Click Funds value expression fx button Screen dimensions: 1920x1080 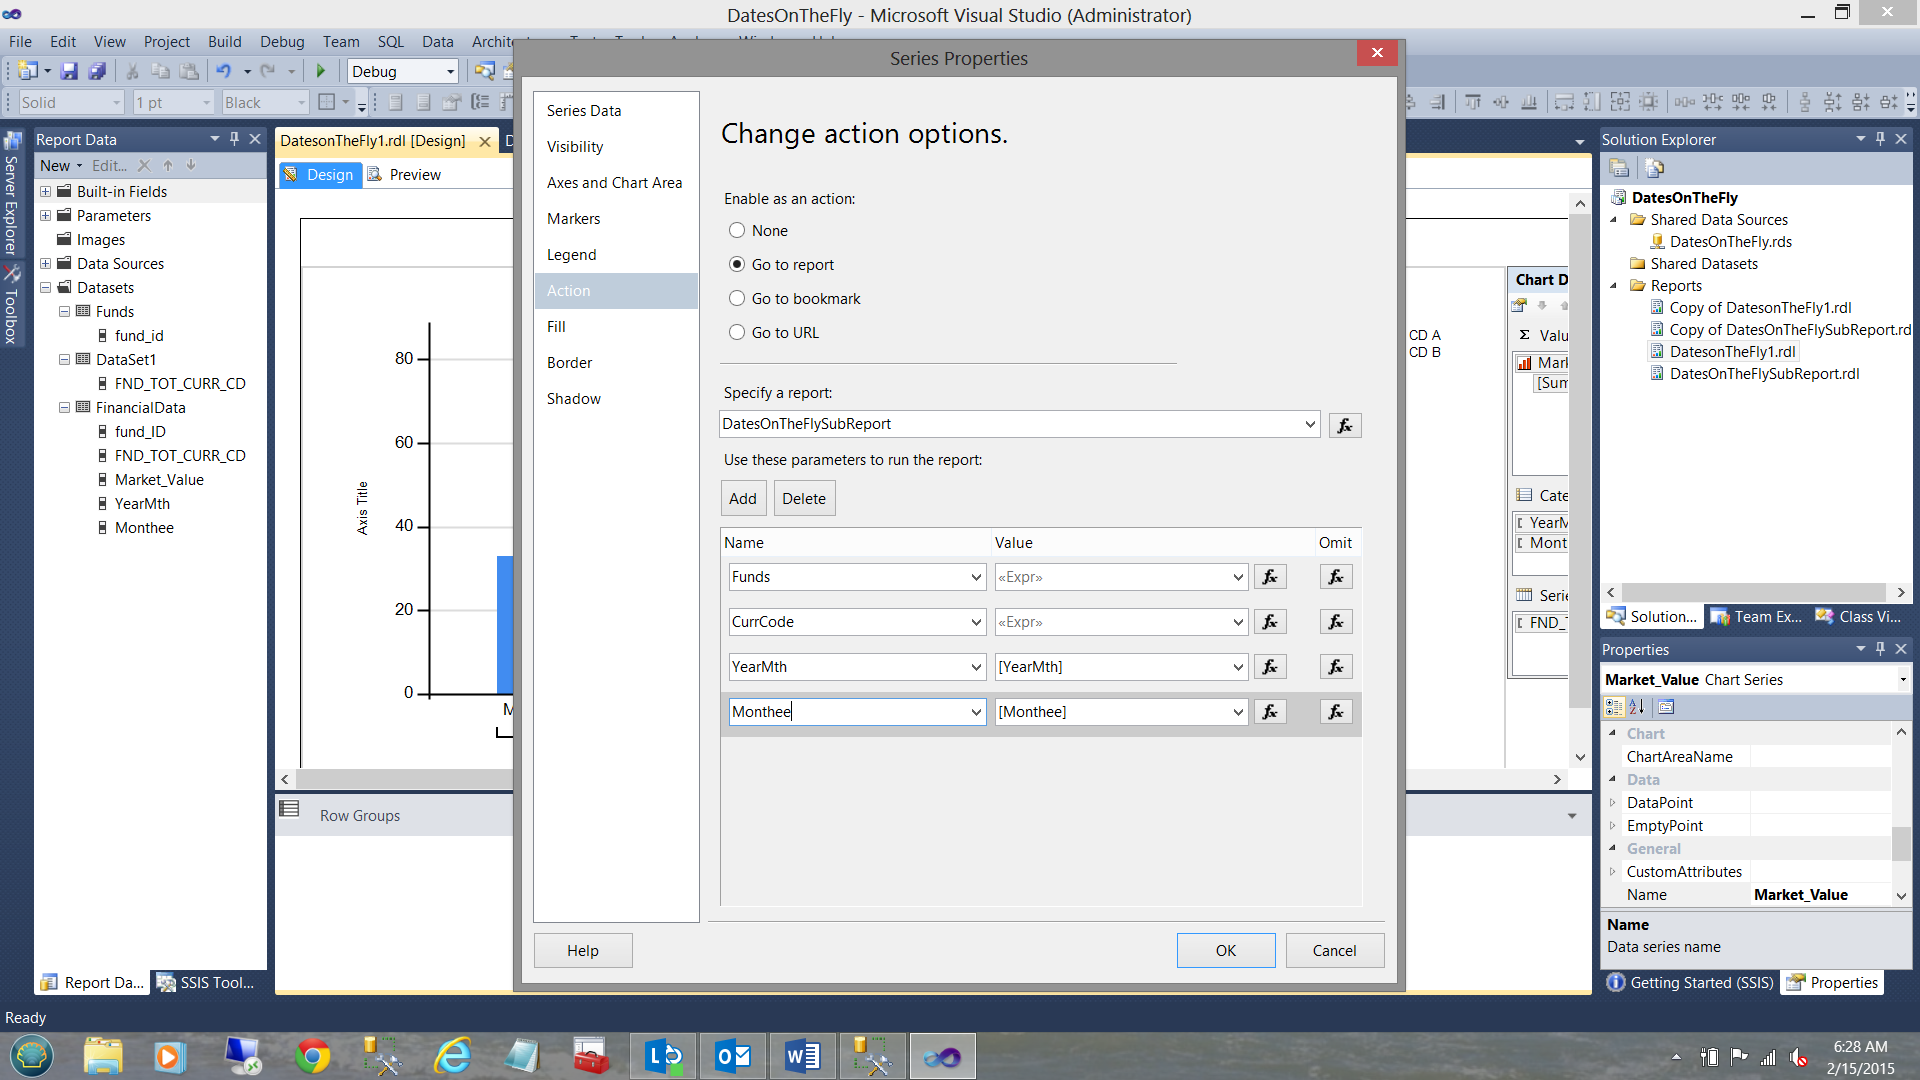click(x=1270, y=577)
